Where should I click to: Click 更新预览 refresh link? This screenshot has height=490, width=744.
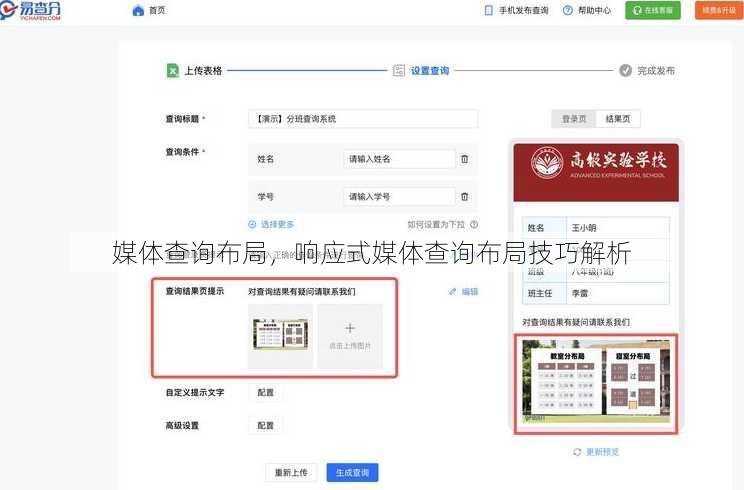point(596,452)
